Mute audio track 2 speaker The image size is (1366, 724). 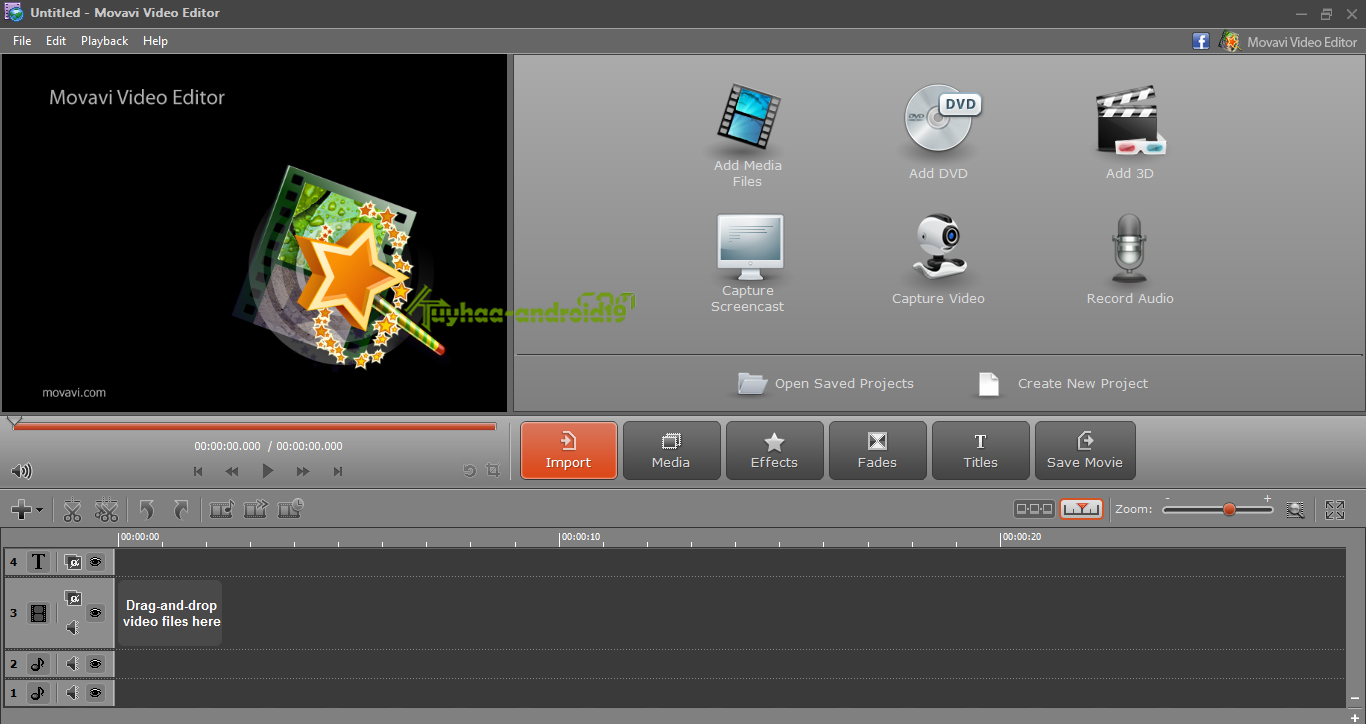click(72, 664)
